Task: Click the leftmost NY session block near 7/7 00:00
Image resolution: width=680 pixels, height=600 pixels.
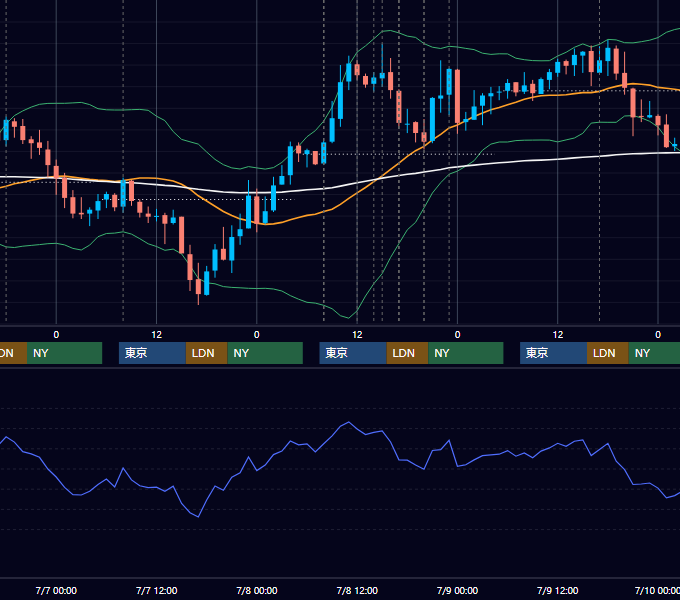Action: pyautogui.click(x=64, y=353)
